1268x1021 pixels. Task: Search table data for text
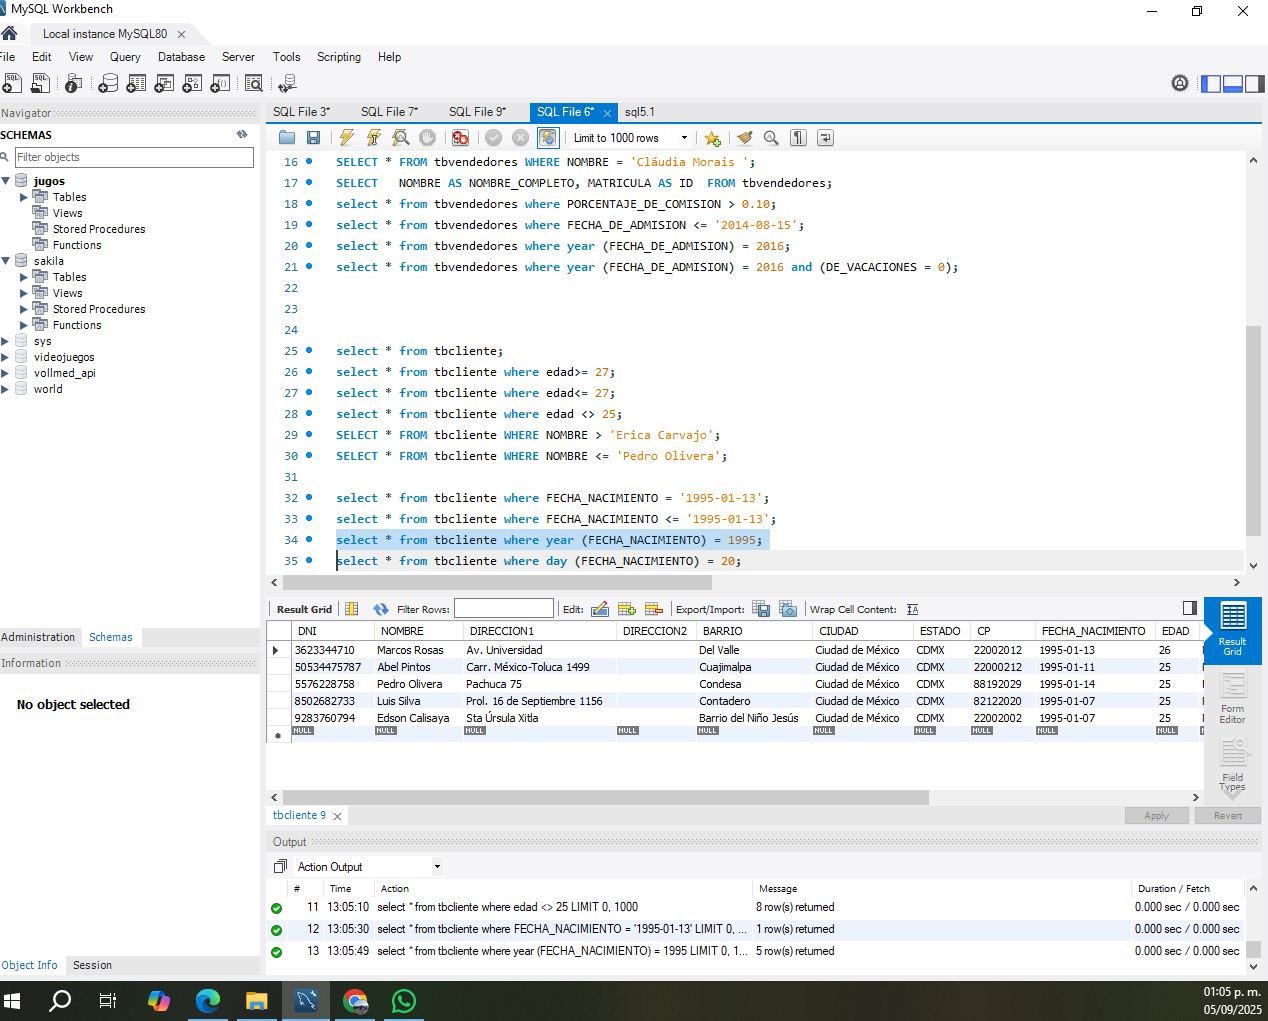(254, 83)
